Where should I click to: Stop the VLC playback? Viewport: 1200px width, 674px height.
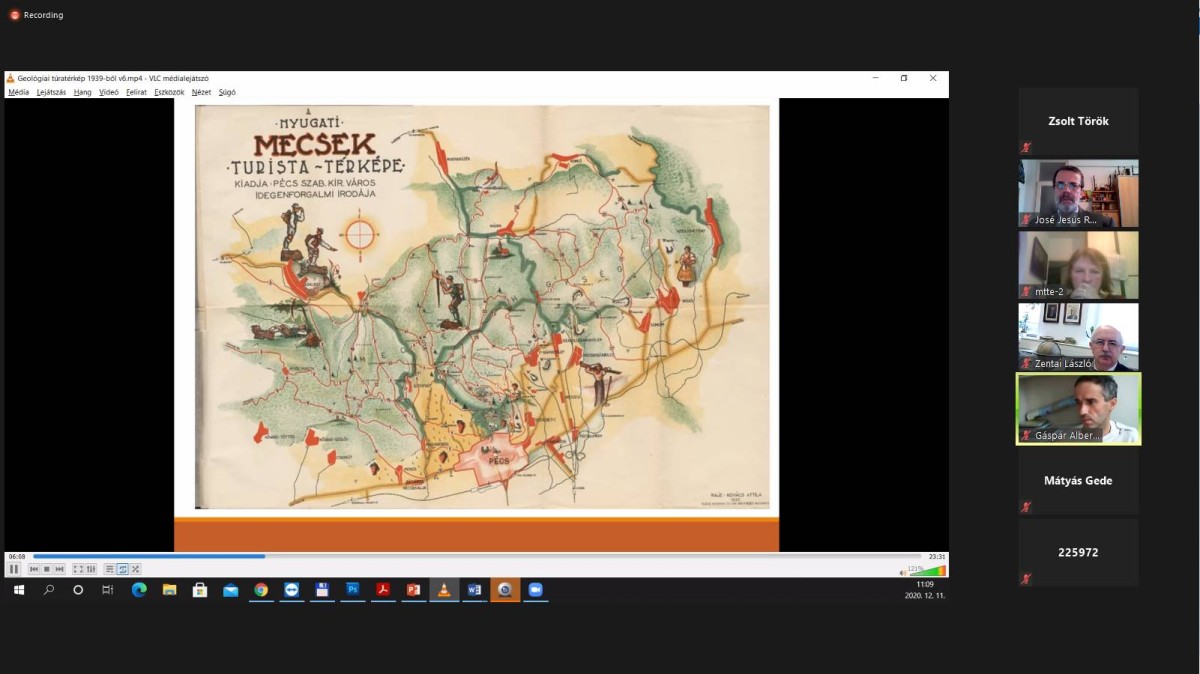[x=47, y=569]
